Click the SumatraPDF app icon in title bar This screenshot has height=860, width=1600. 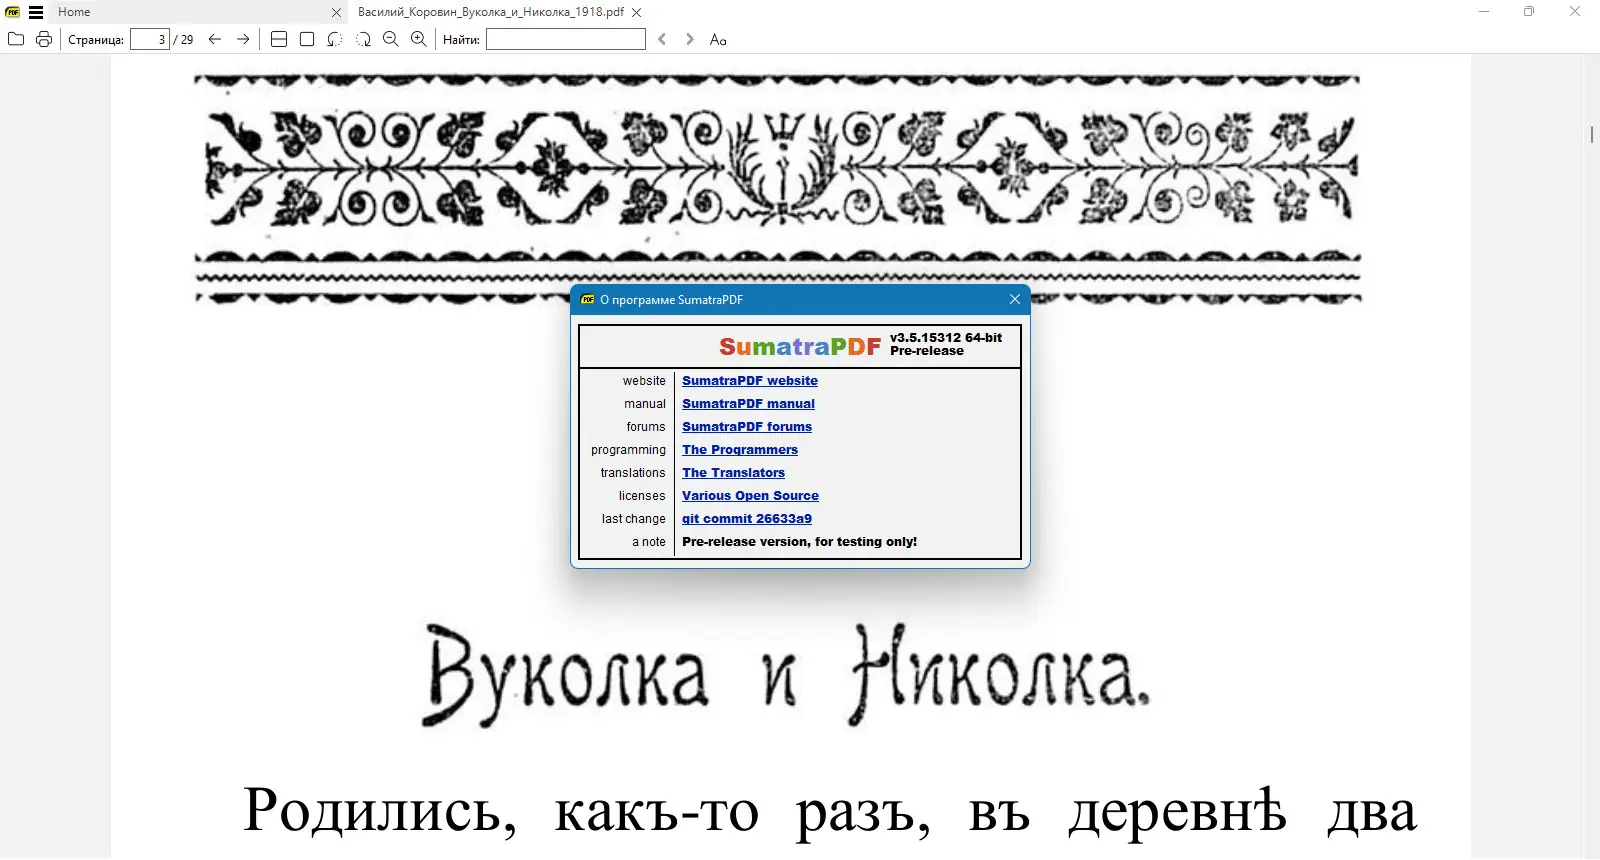[13, 12]
